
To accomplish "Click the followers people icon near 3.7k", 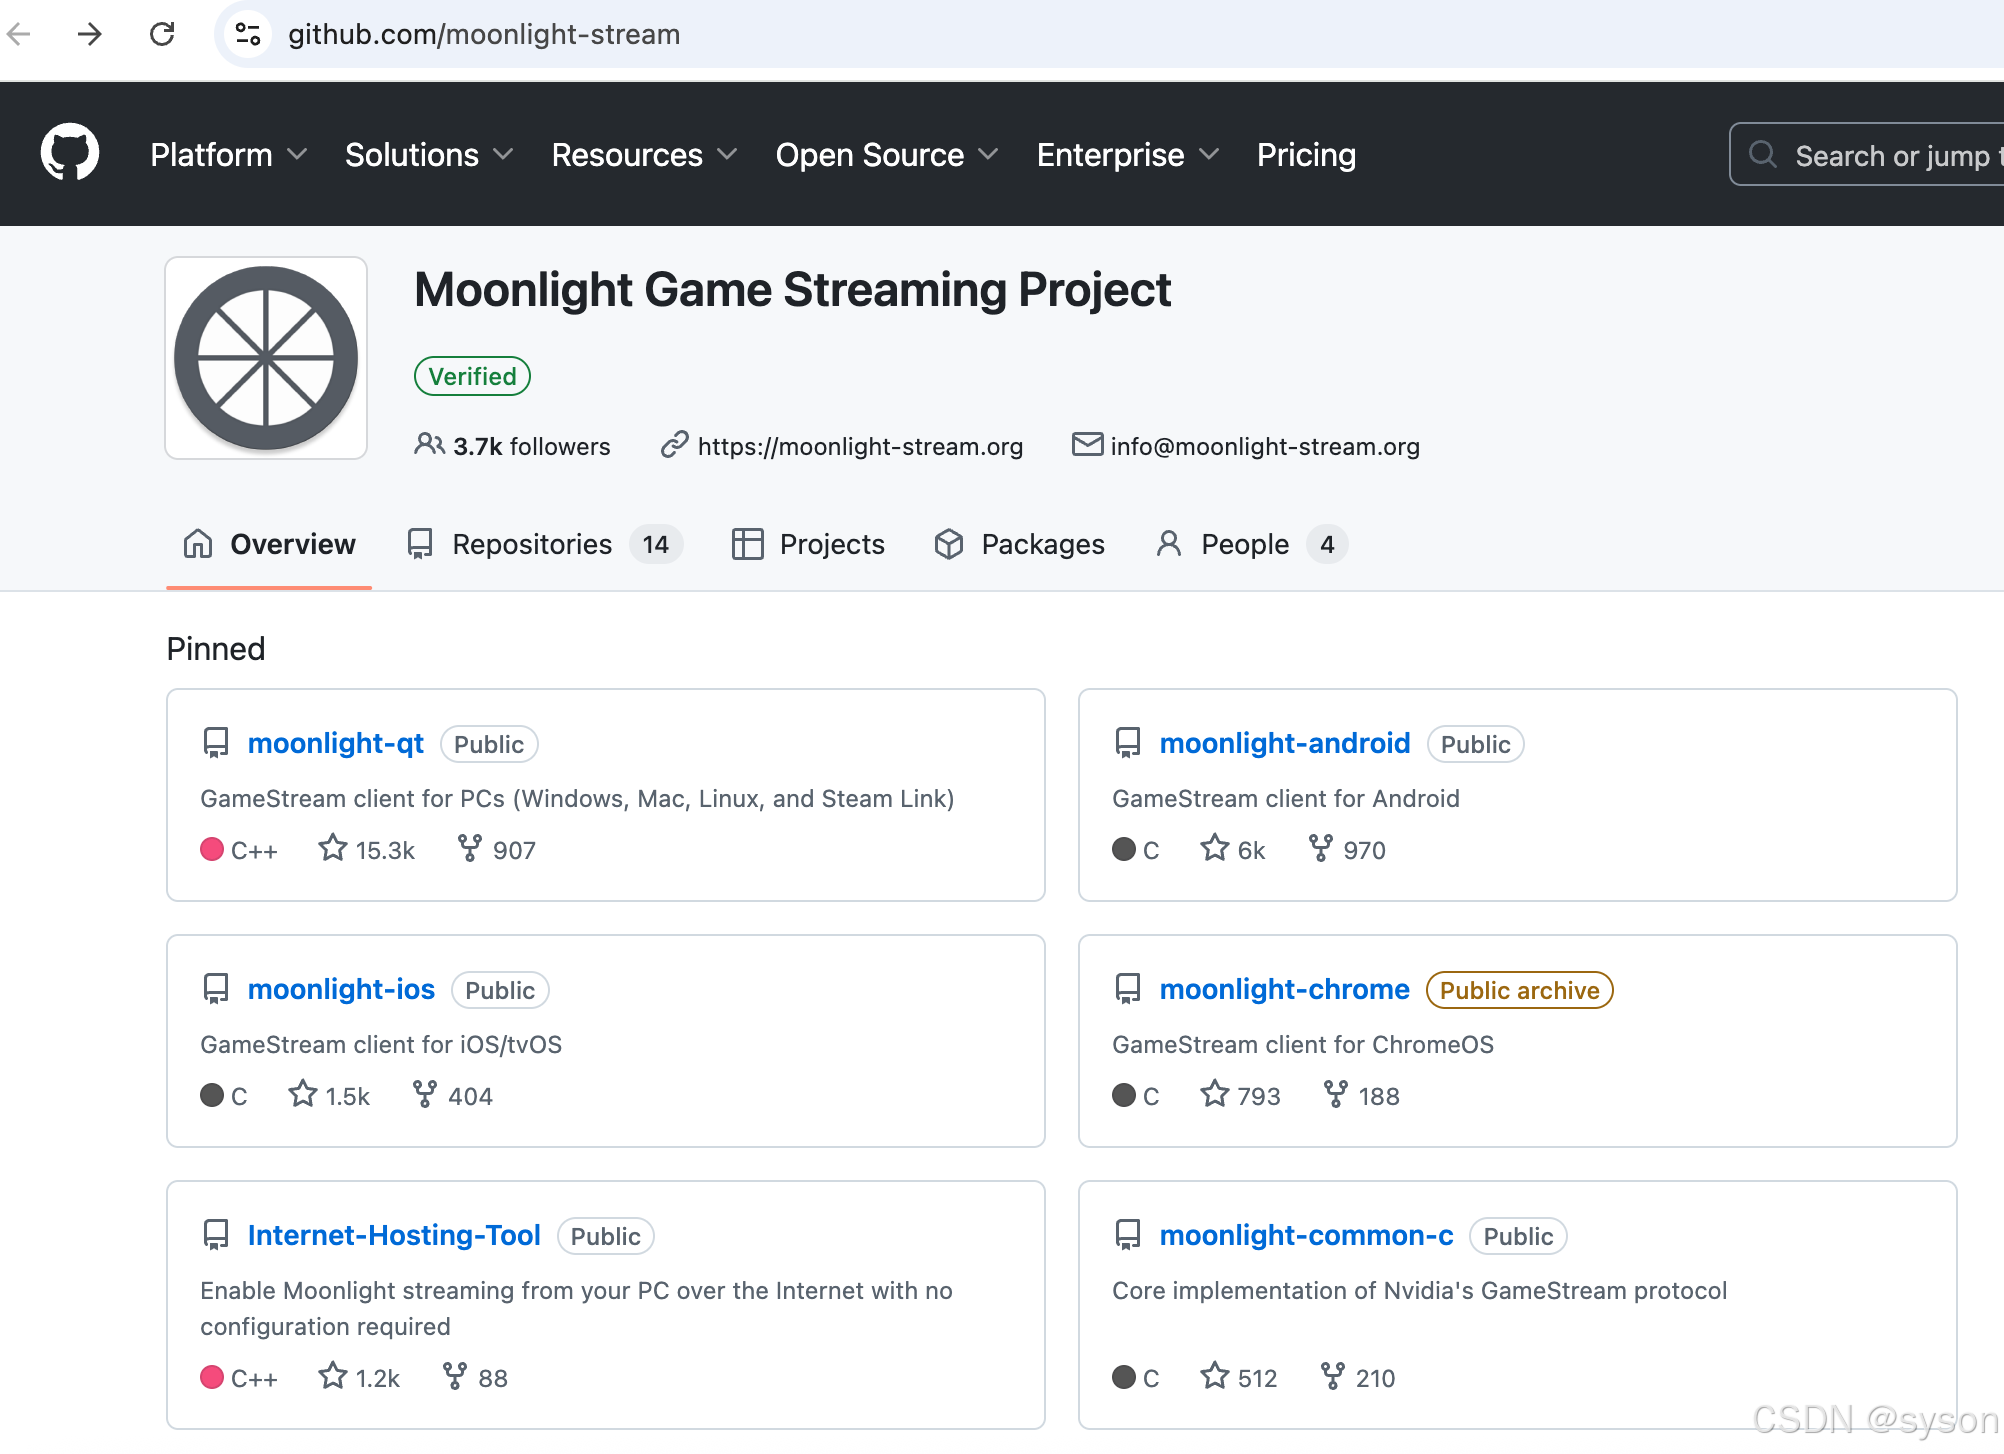I will pos(429,446).
